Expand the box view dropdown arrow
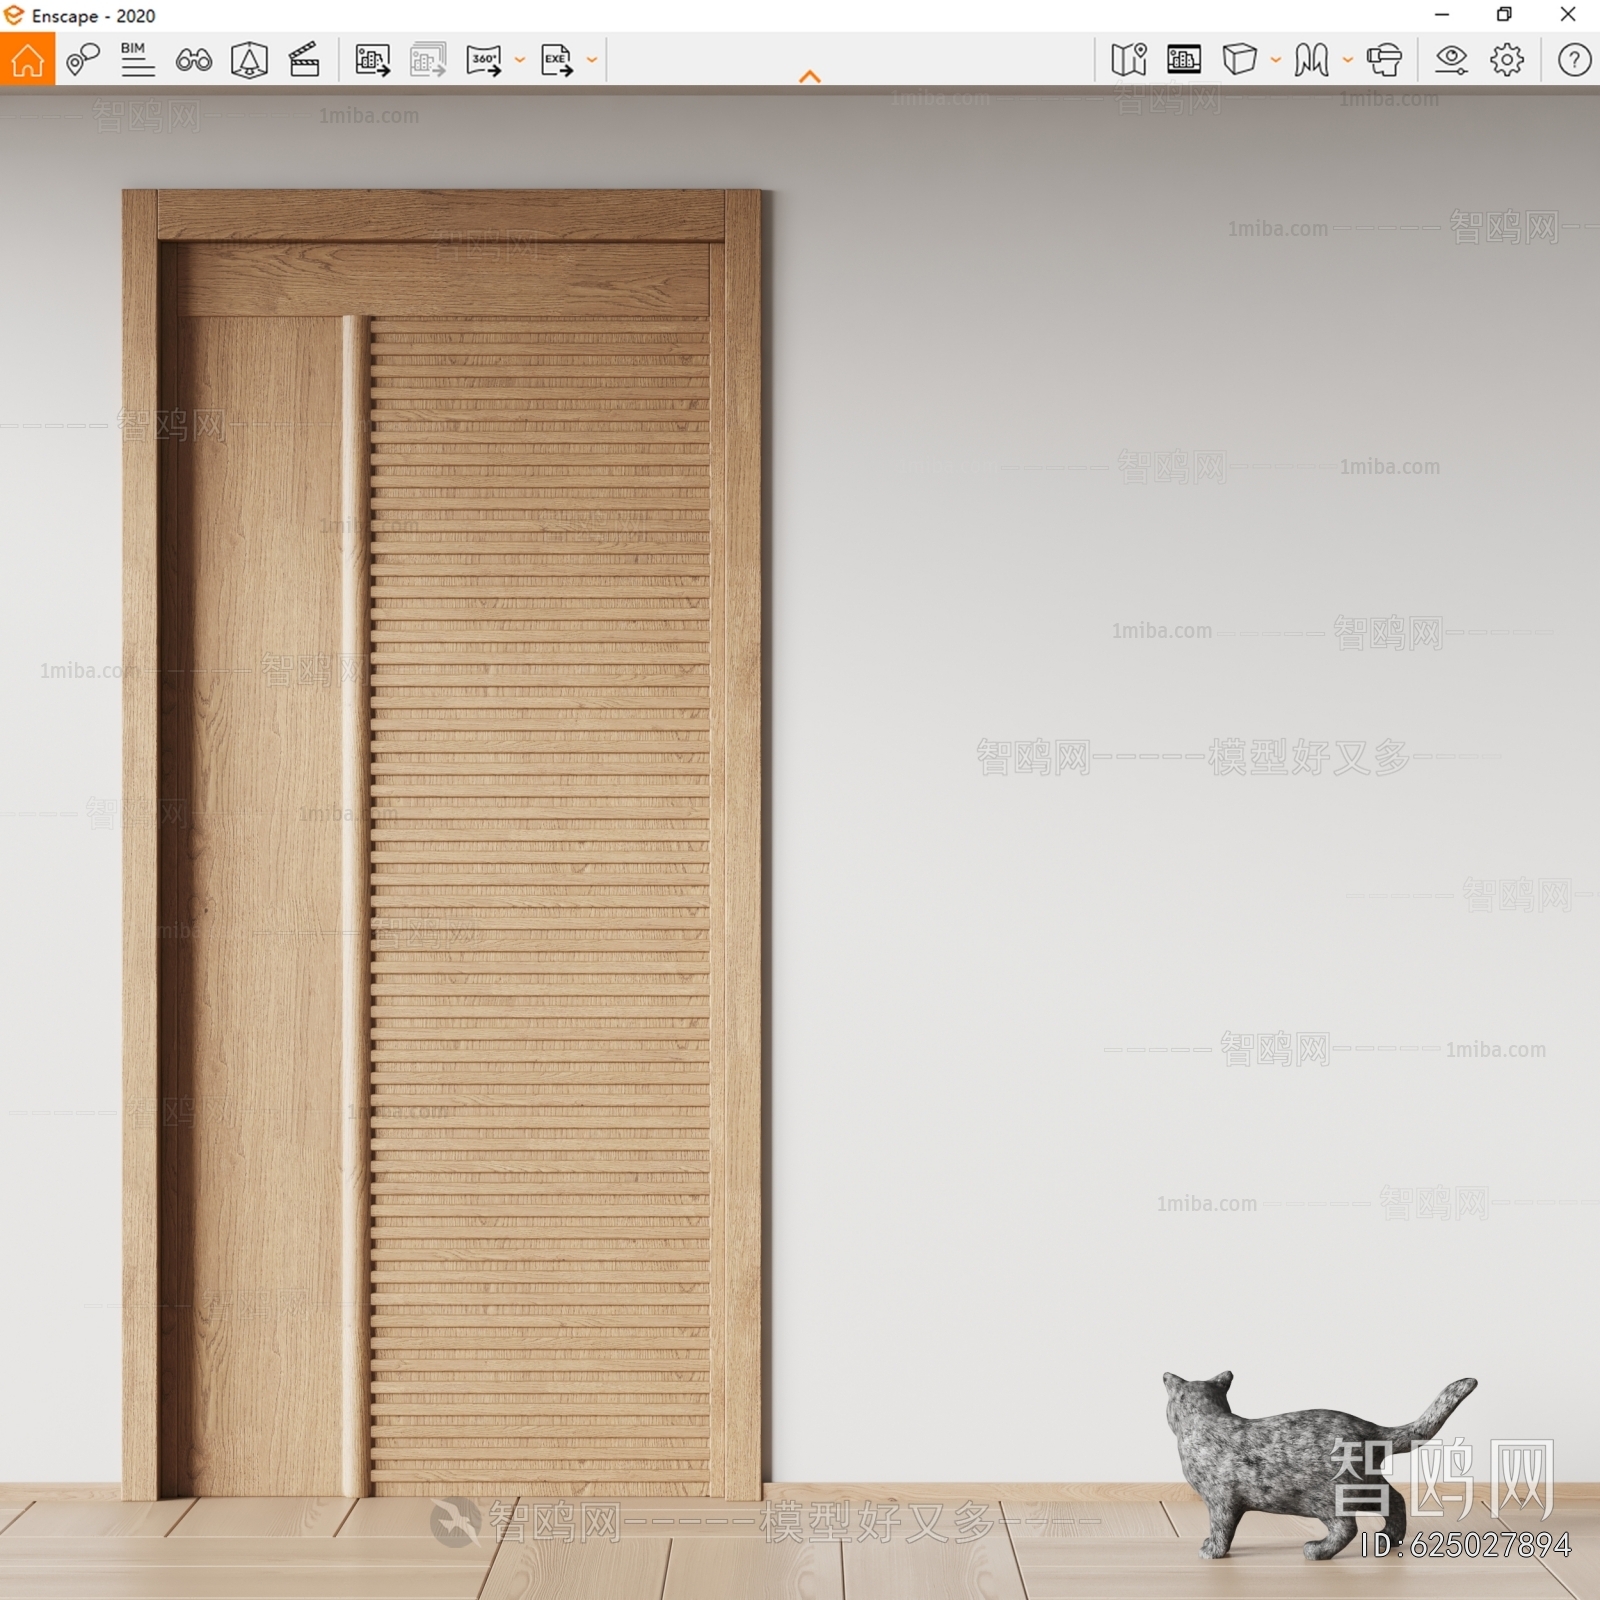The image size is (1600, 1600). (1276, 60)
